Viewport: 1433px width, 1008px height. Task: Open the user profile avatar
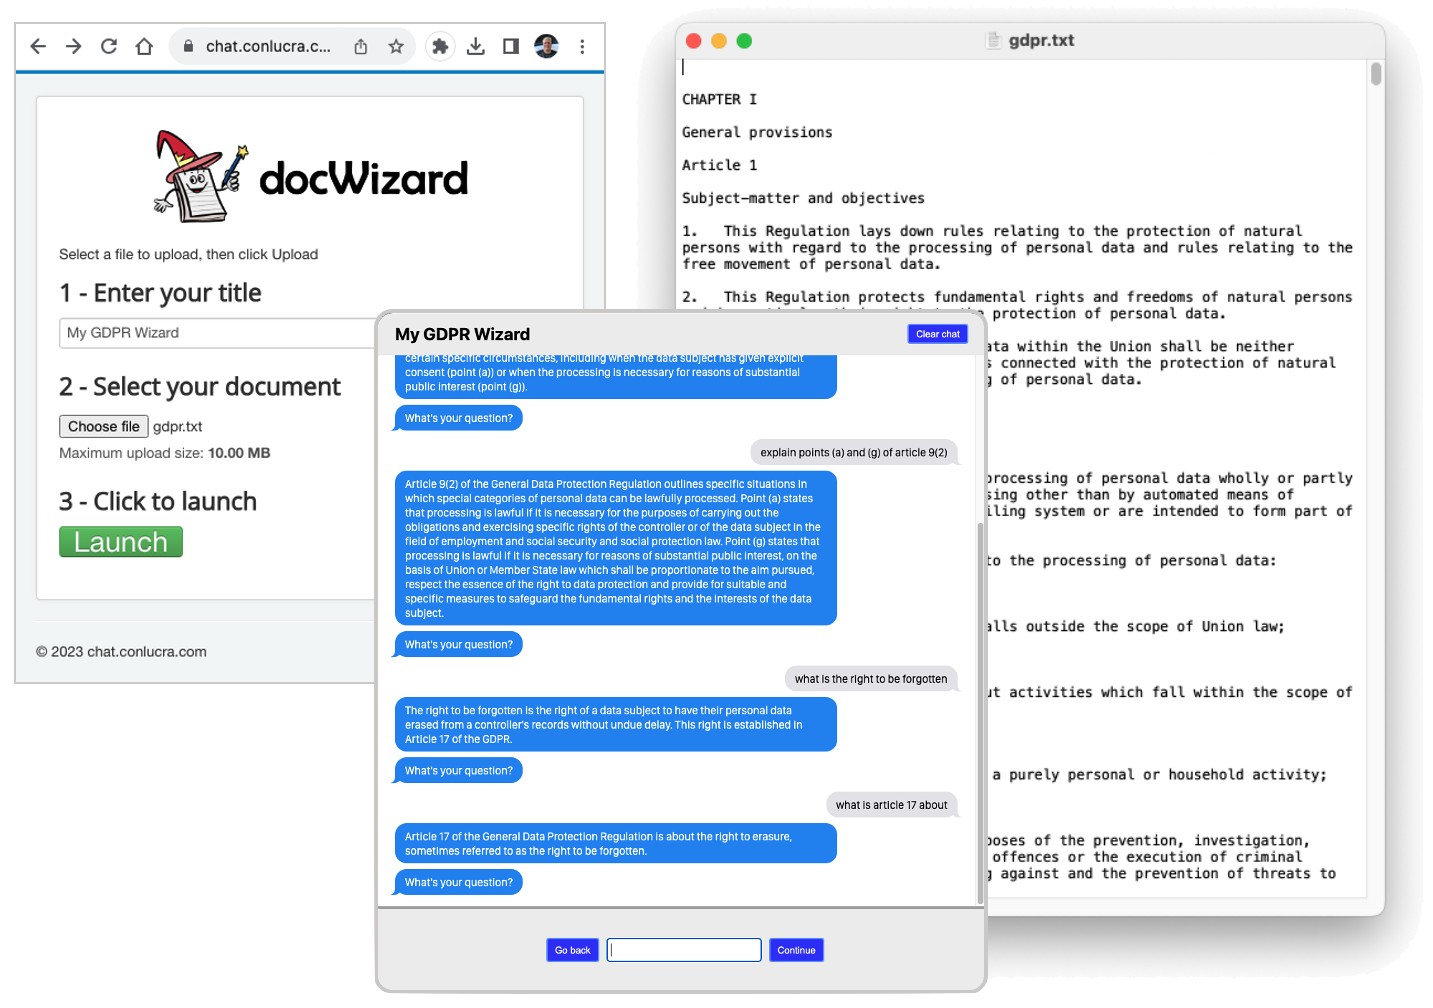tap(546, 46)
